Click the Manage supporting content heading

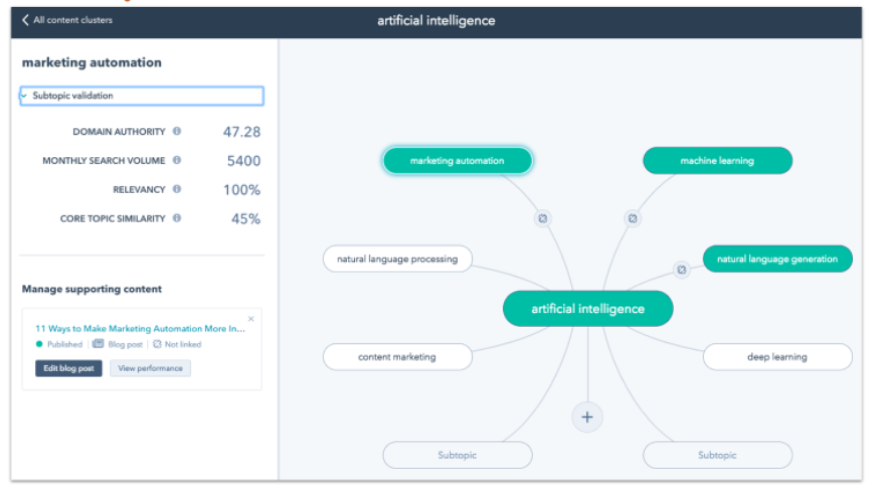(92, 289)
